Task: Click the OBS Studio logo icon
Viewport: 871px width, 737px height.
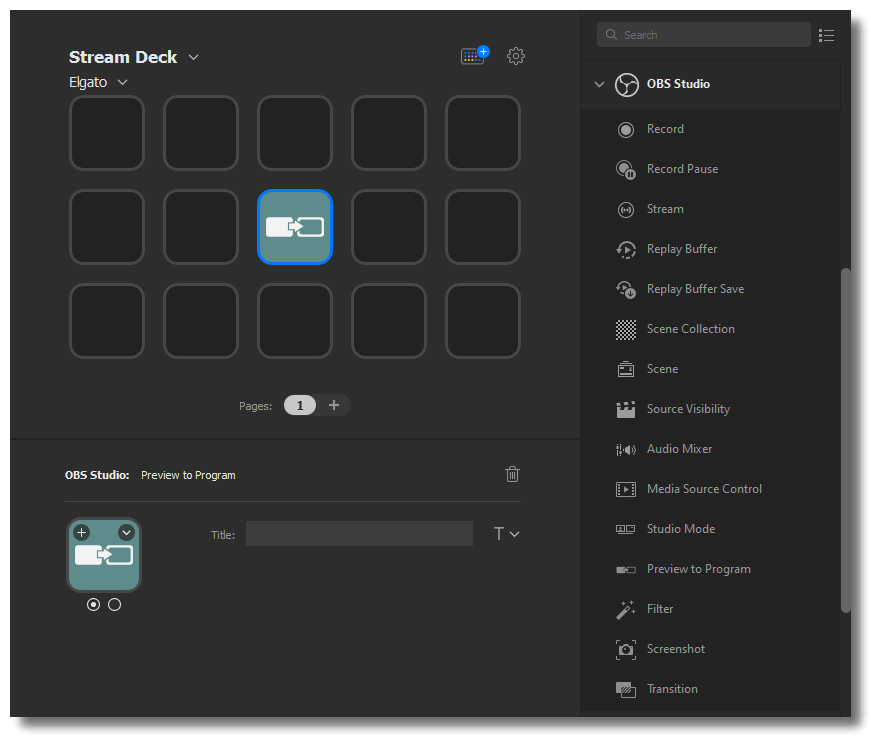Action: pos(627,85)
